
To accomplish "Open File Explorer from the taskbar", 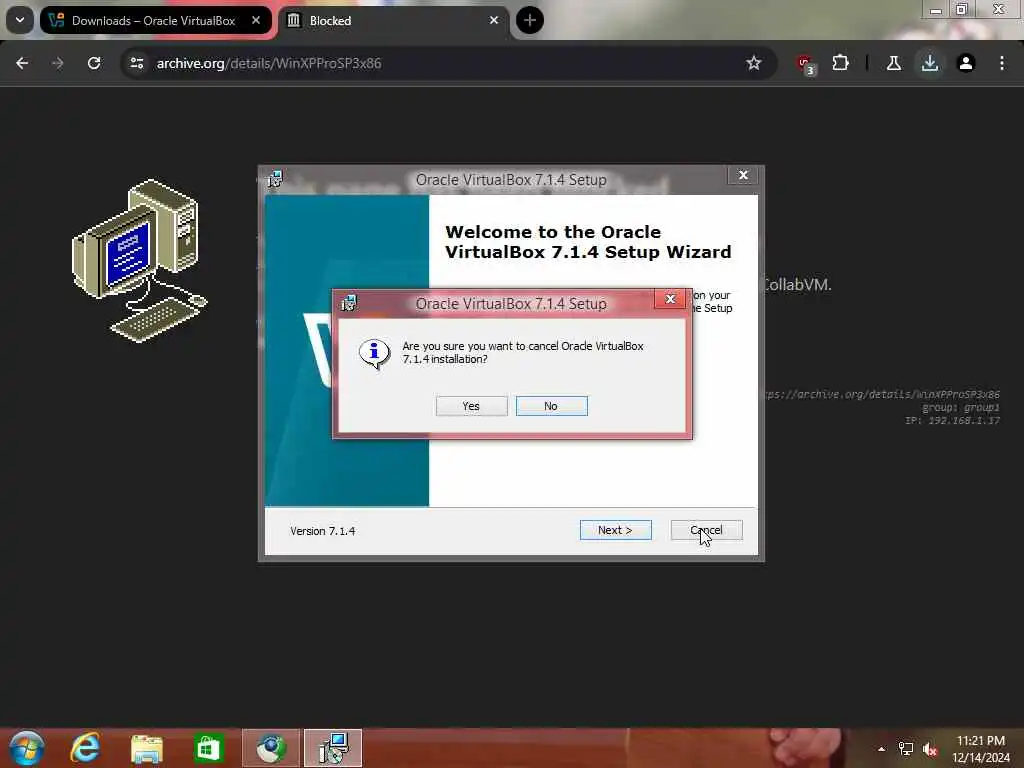I will pos(146,748).
